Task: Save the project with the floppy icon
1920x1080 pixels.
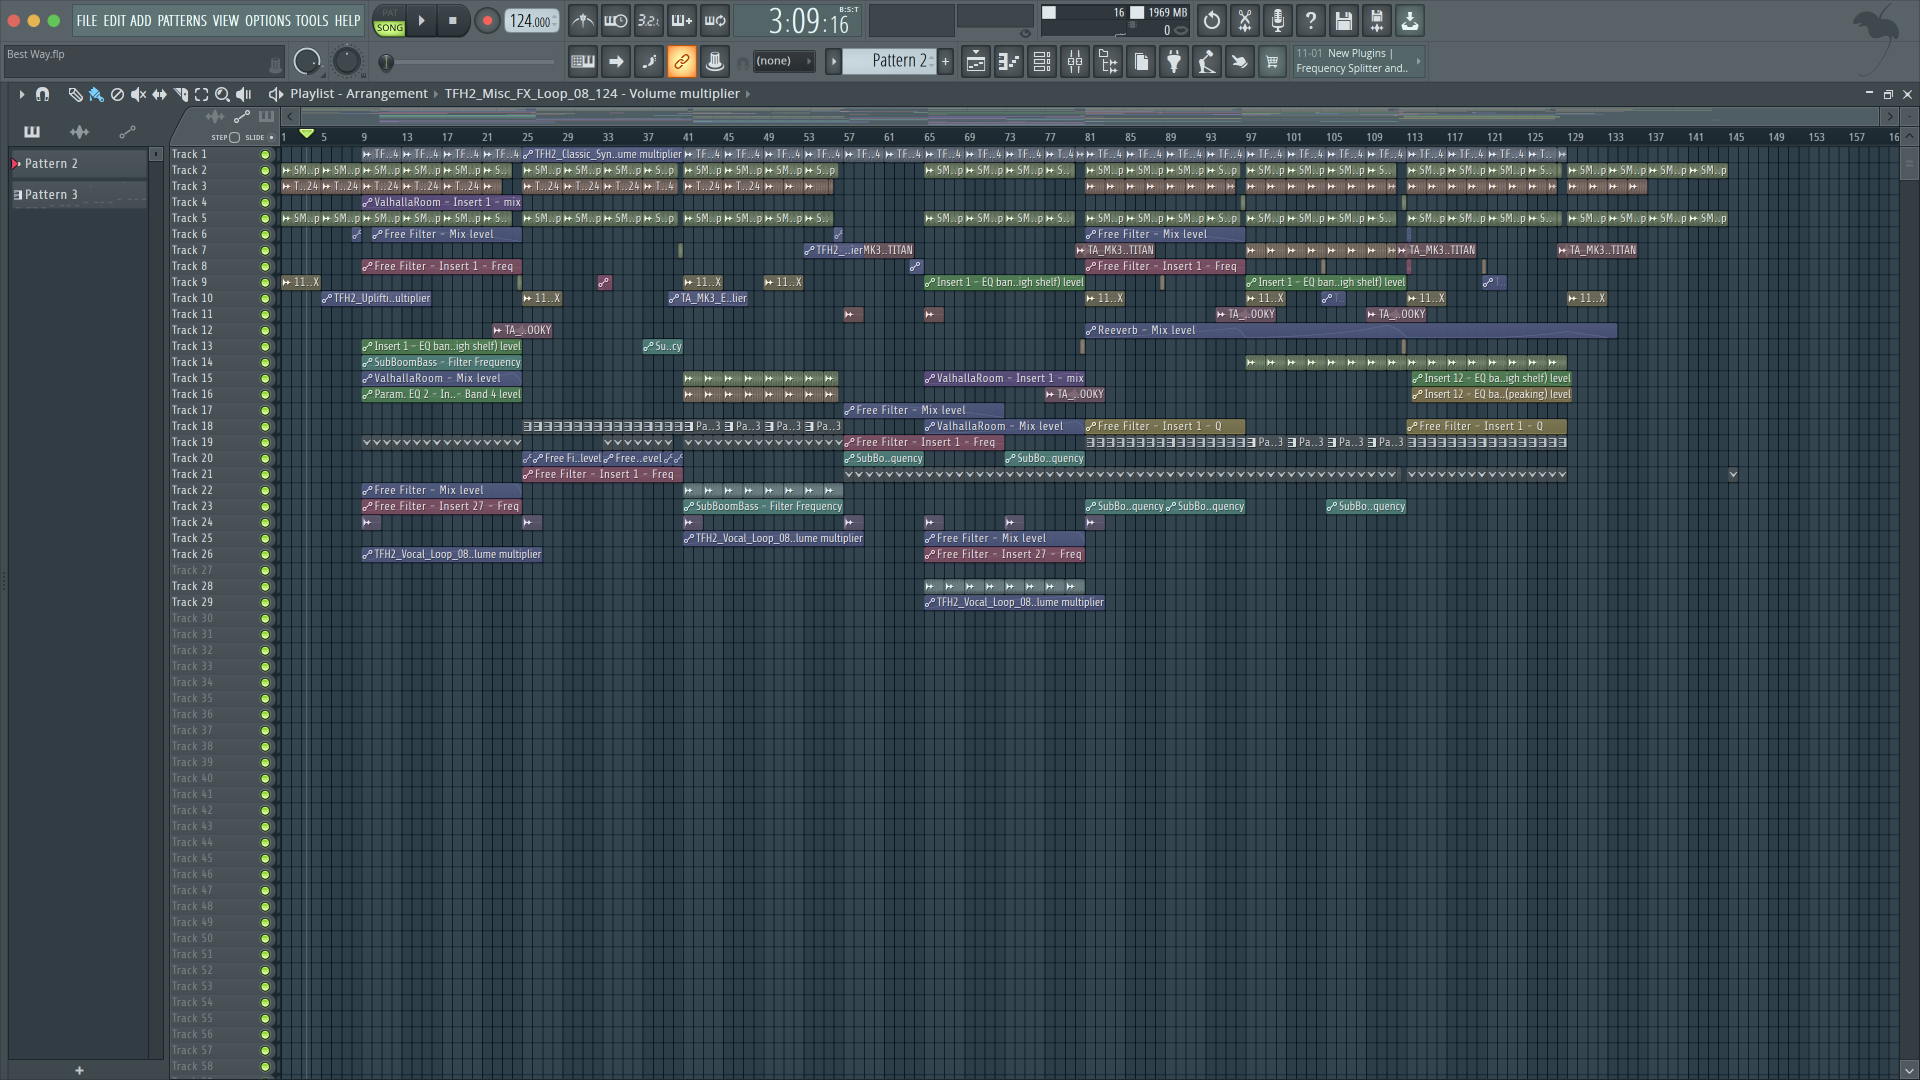Action: point(1344,20)
